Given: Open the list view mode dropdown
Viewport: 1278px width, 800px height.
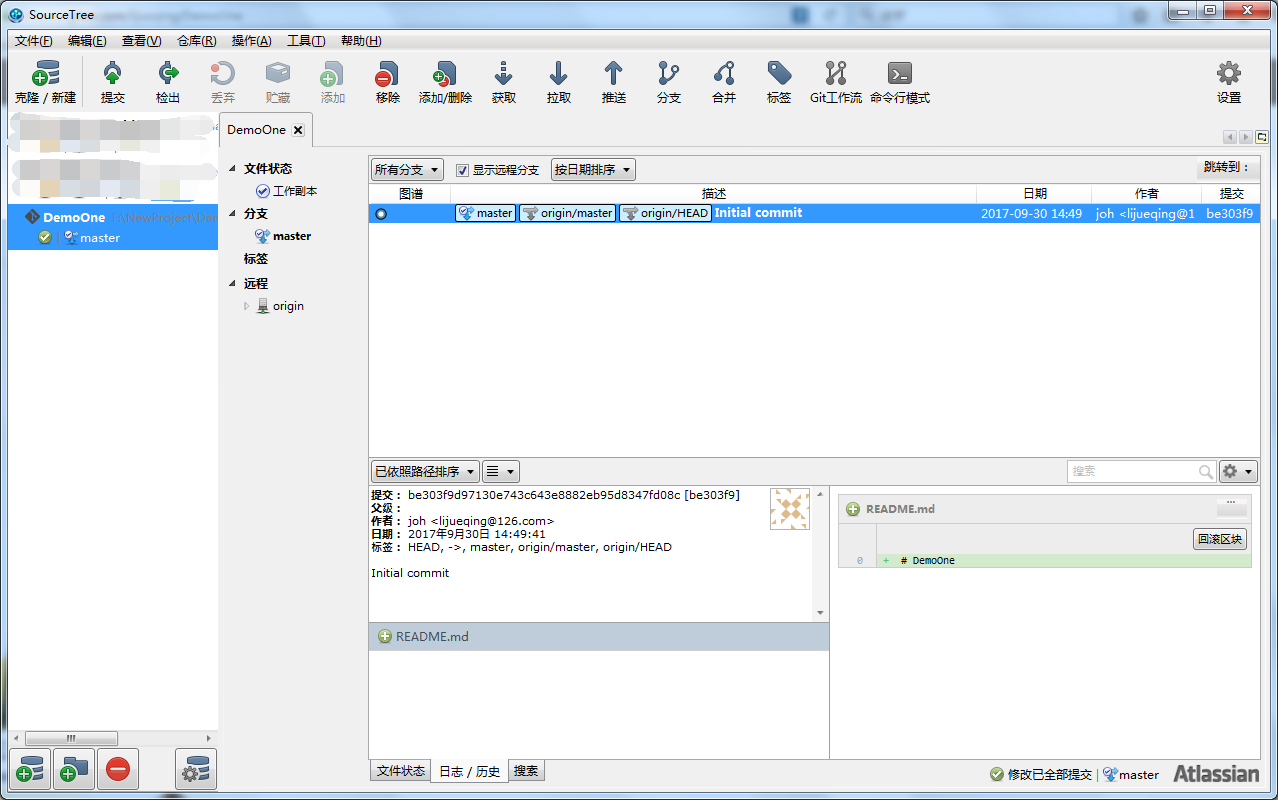Looking at the screenshot, I should (x=501, y=471).
